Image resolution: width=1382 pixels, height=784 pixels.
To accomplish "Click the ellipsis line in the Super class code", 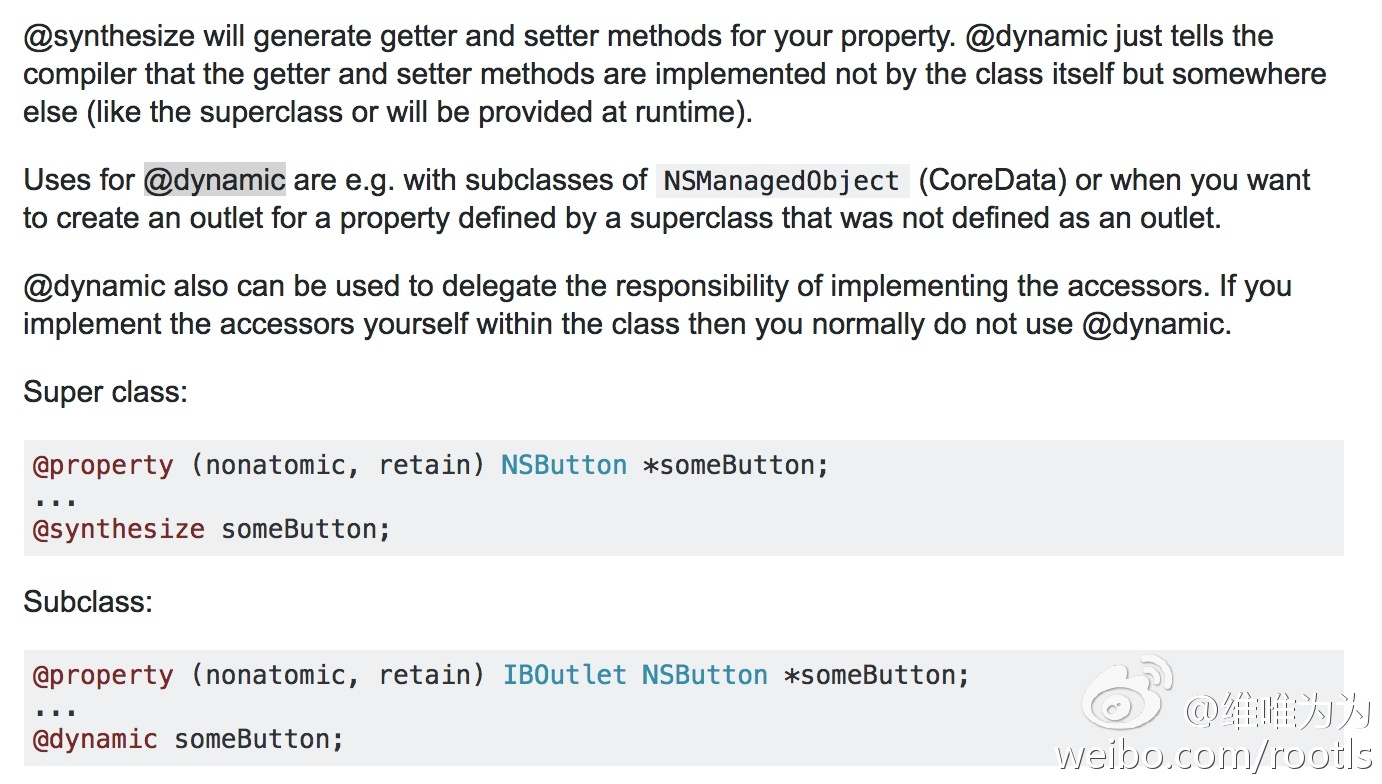I will coord(55,499).
